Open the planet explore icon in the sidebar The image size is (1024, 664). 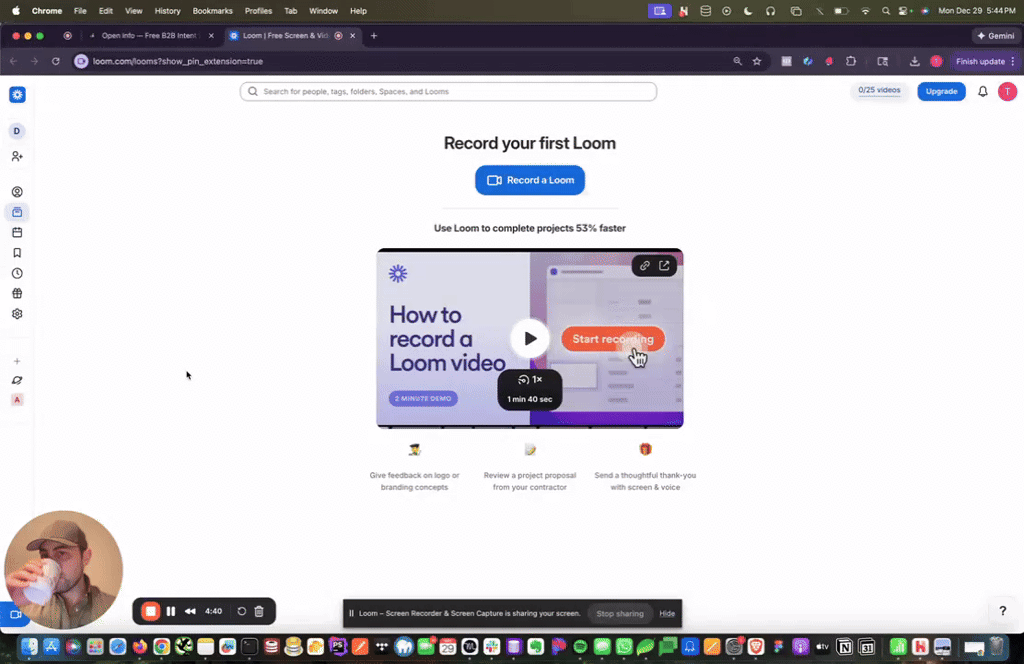point(17,380)
